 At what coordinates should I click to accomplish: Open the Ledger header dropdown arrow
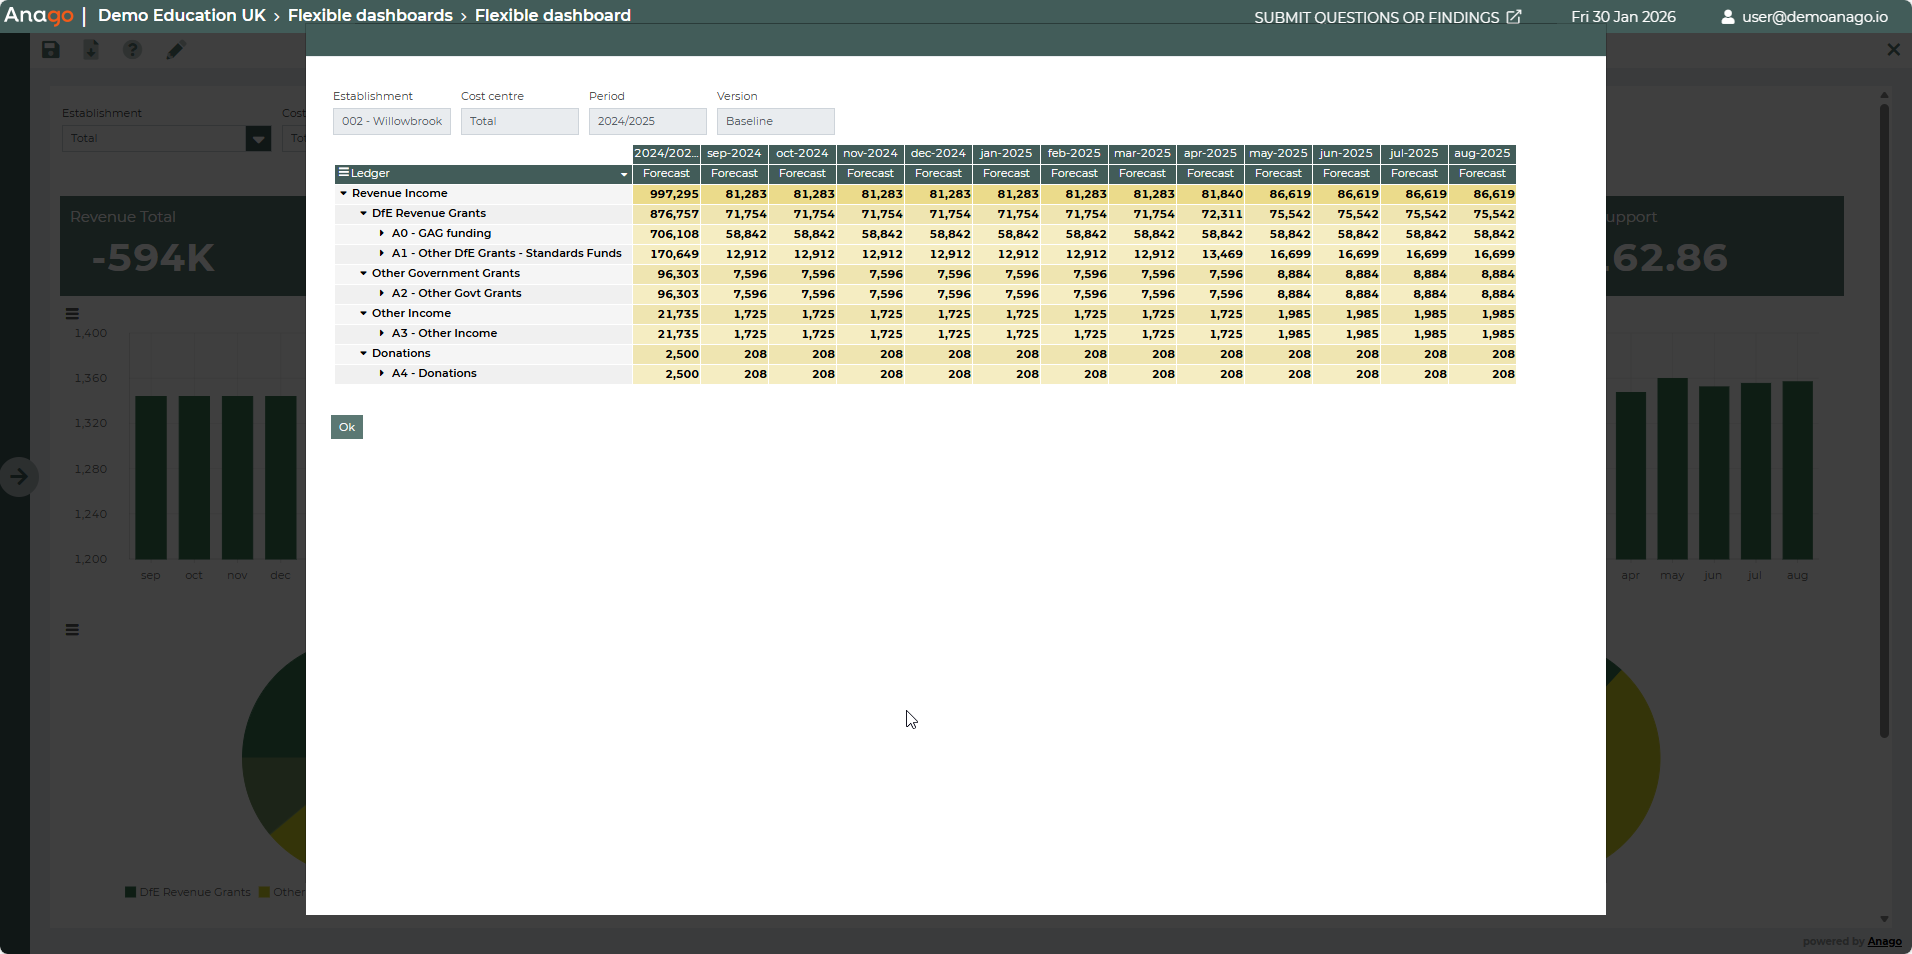624,174
